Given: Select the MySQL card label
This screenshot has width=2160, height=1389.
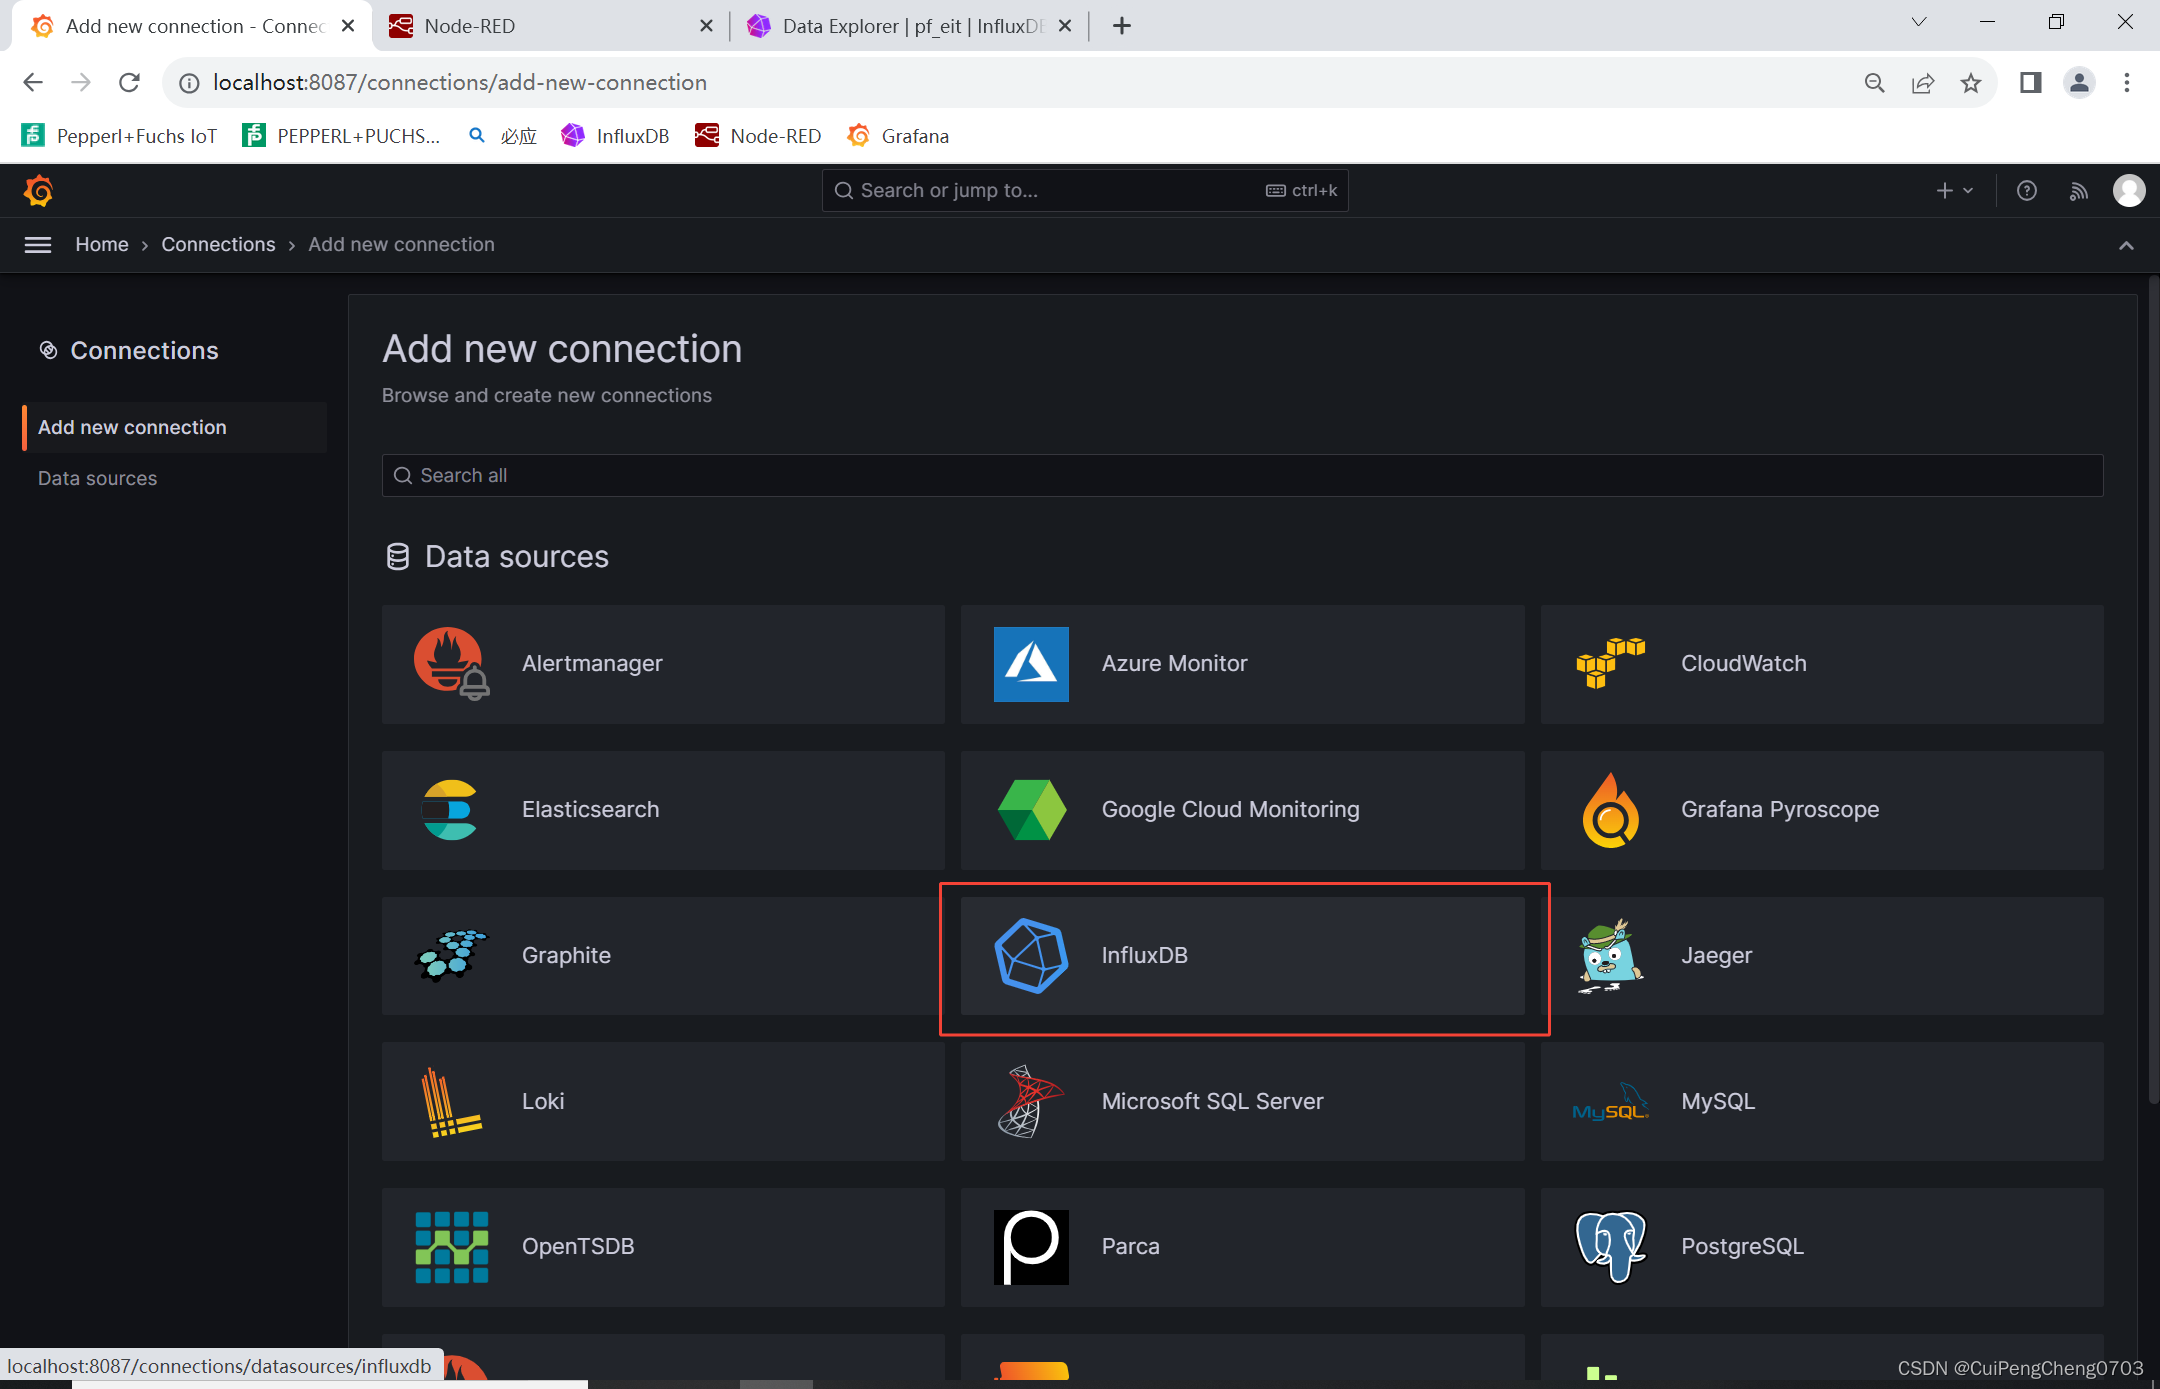Looking at the screenshot, I should [x=1718, y=1102].
